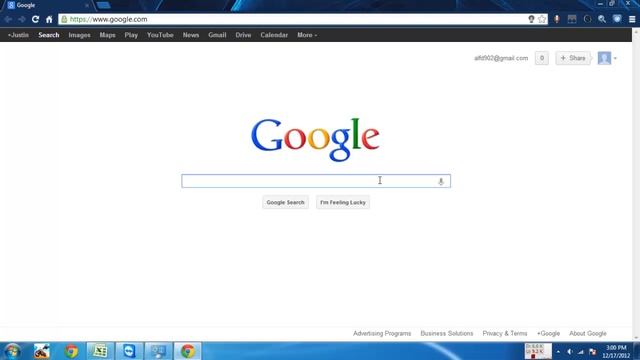Click the shield extension icon
The image size is (640, 360).
pos(617,19)
